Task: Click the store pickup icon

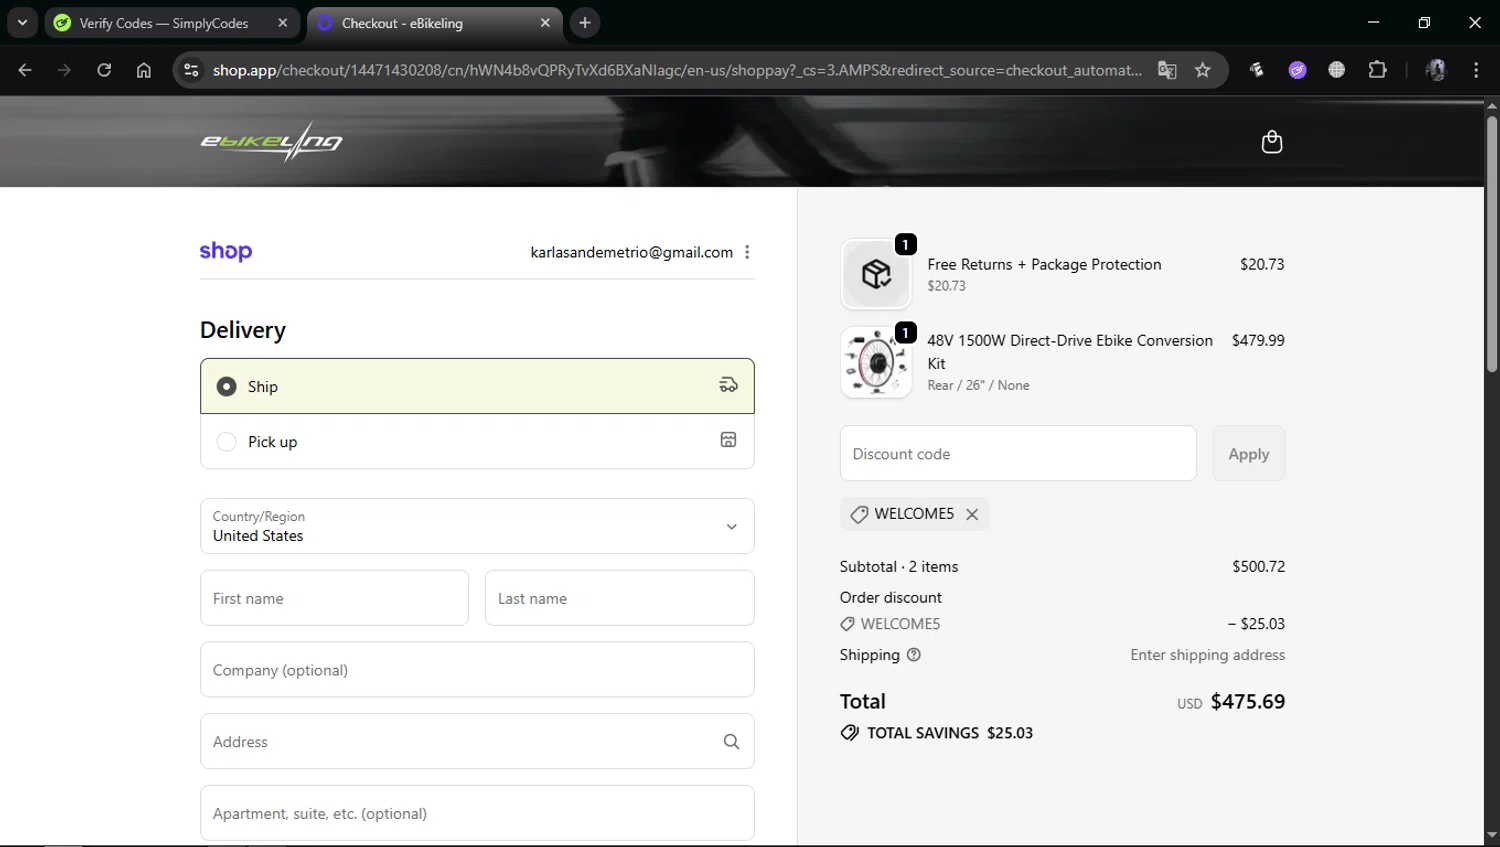Action: [729, 440]
